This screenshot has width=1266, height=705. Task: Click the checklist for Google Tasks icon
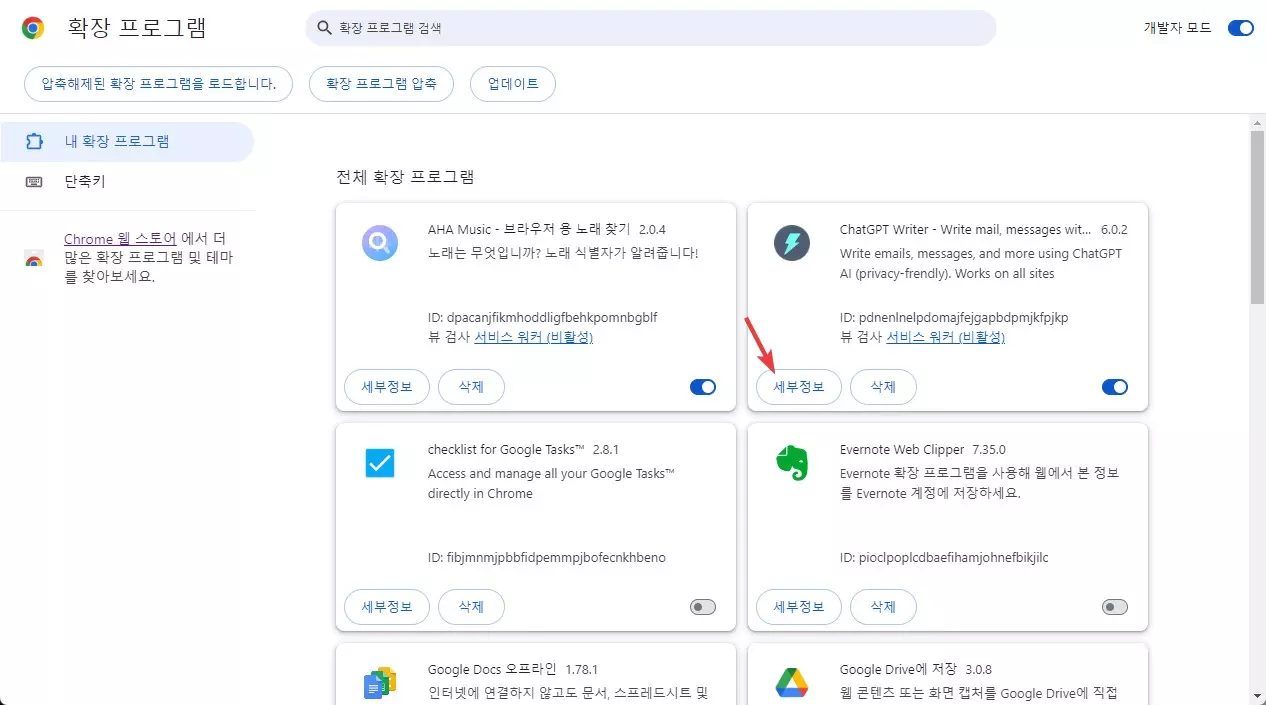[380, 463]
